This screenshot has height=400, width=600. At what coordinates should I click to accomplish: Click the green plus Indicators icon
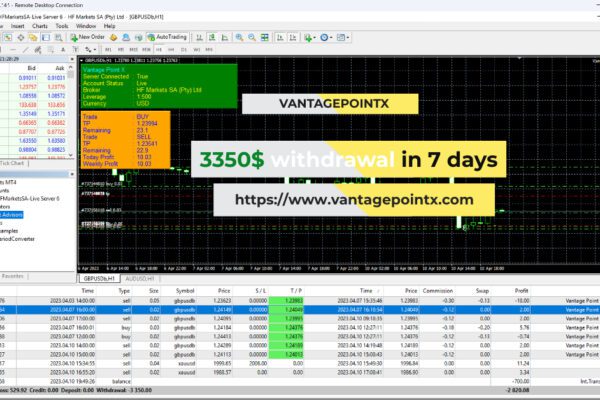click(308, 38)
